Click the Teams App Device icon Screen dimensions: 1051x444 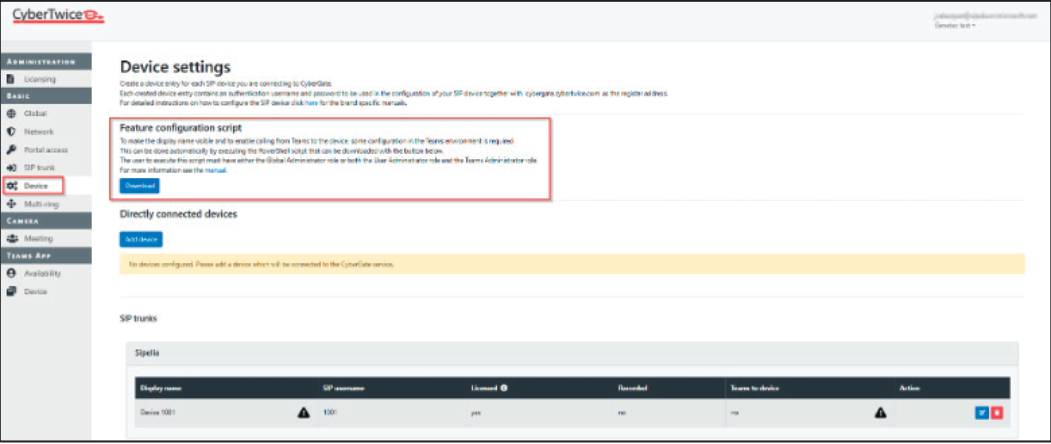click(x=11, y=292)
